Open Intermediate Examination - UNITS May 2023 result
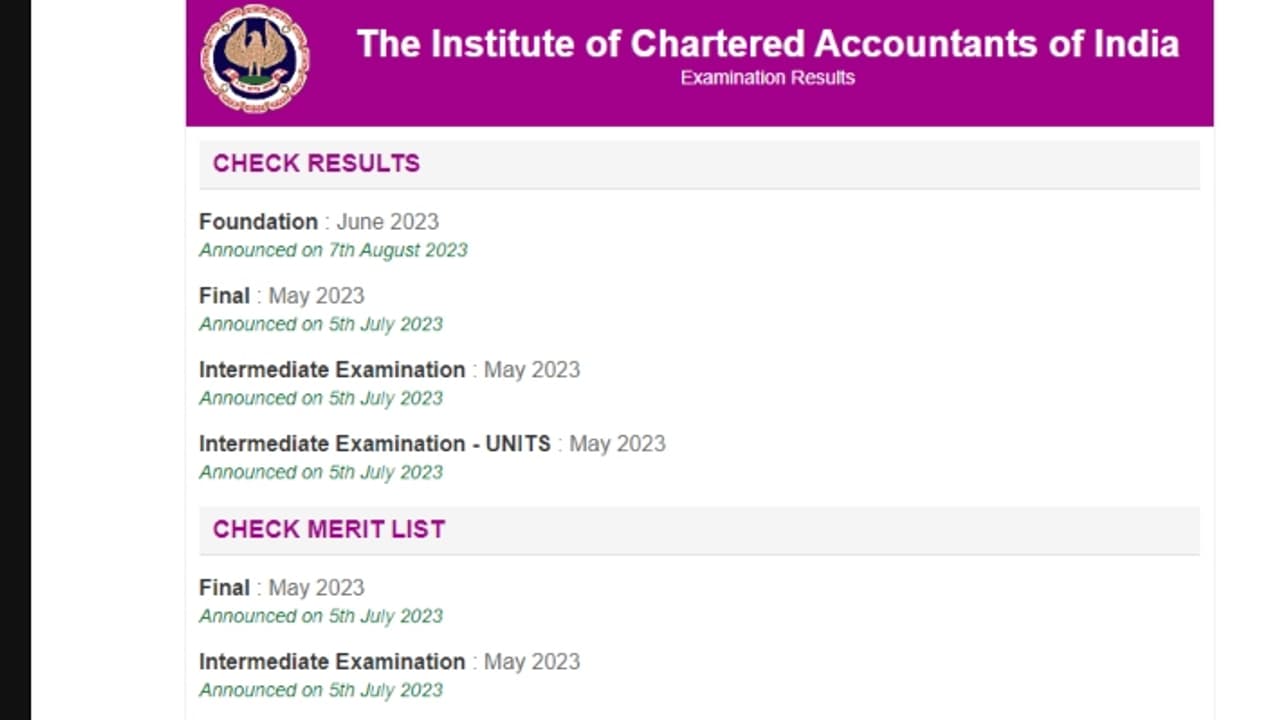This screenshot has width=1280, height=720. 432,444
